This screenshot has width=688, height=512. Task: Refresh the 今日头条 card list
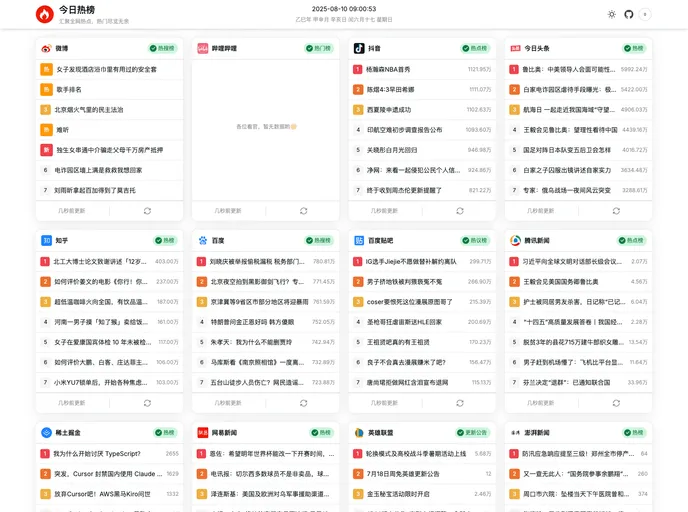point(616,211)
